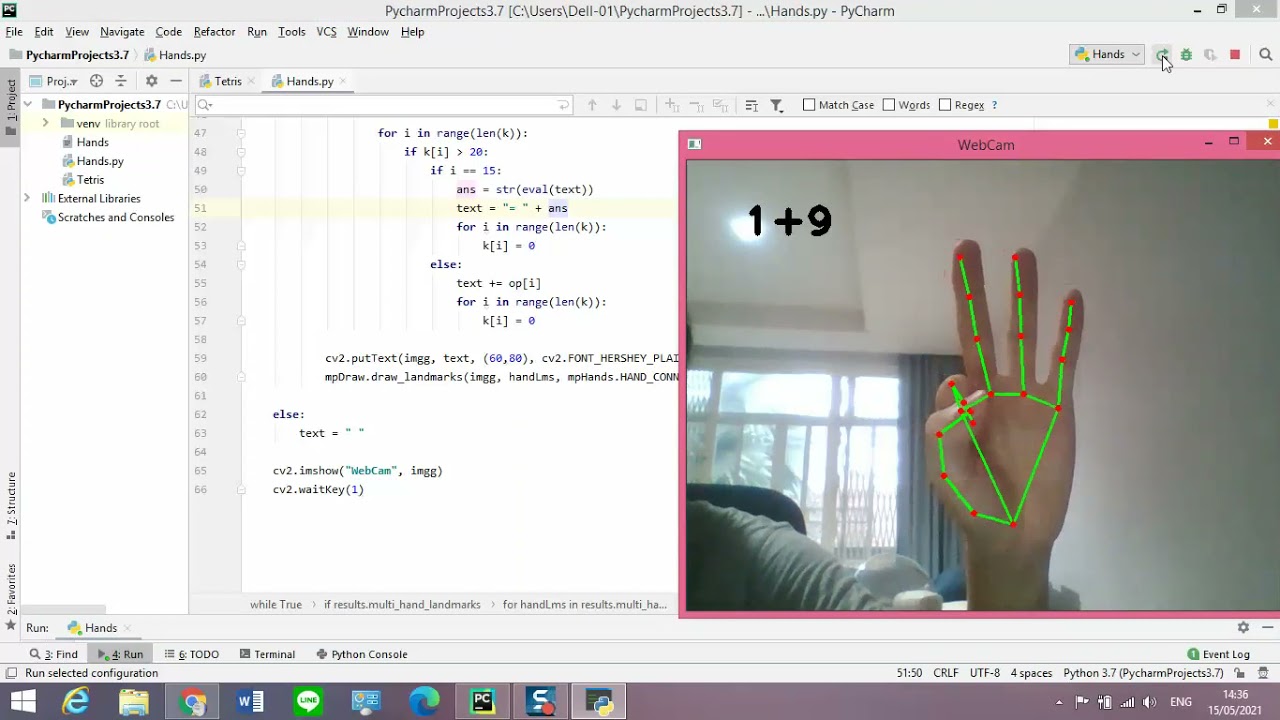Open Regex help question mark
1280x720 pixels.
994,105
